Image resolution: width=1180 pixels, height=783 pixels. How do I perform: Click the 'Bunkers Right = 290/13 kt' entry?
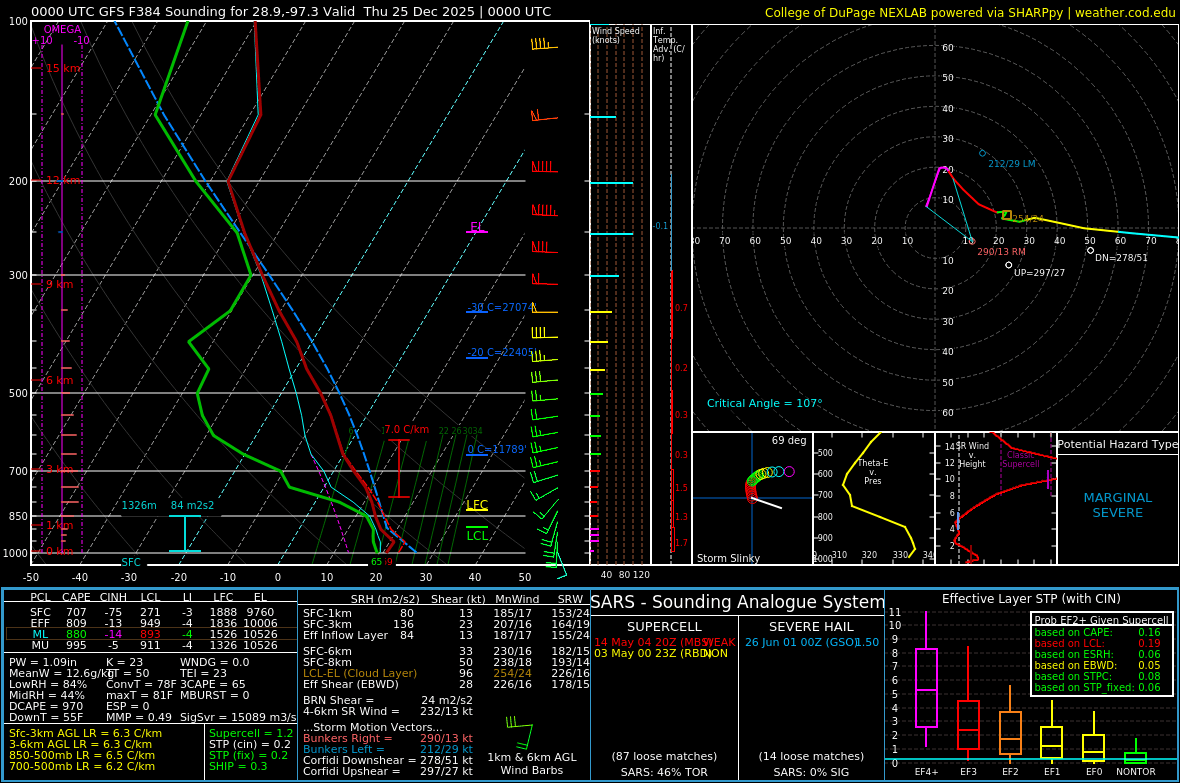tap(388, 739)
